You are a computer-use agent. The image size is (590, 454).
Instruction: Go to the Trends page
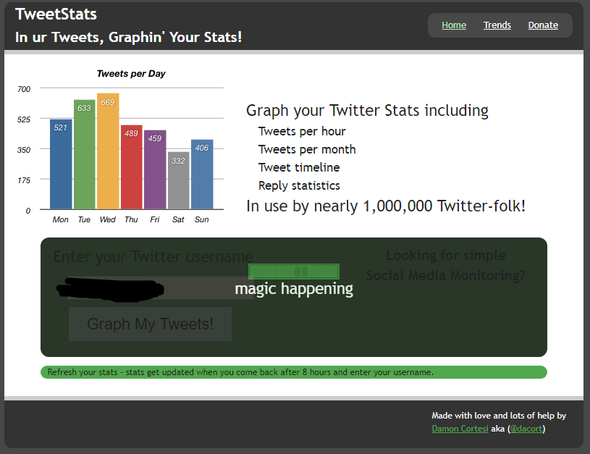coord(497,25)
